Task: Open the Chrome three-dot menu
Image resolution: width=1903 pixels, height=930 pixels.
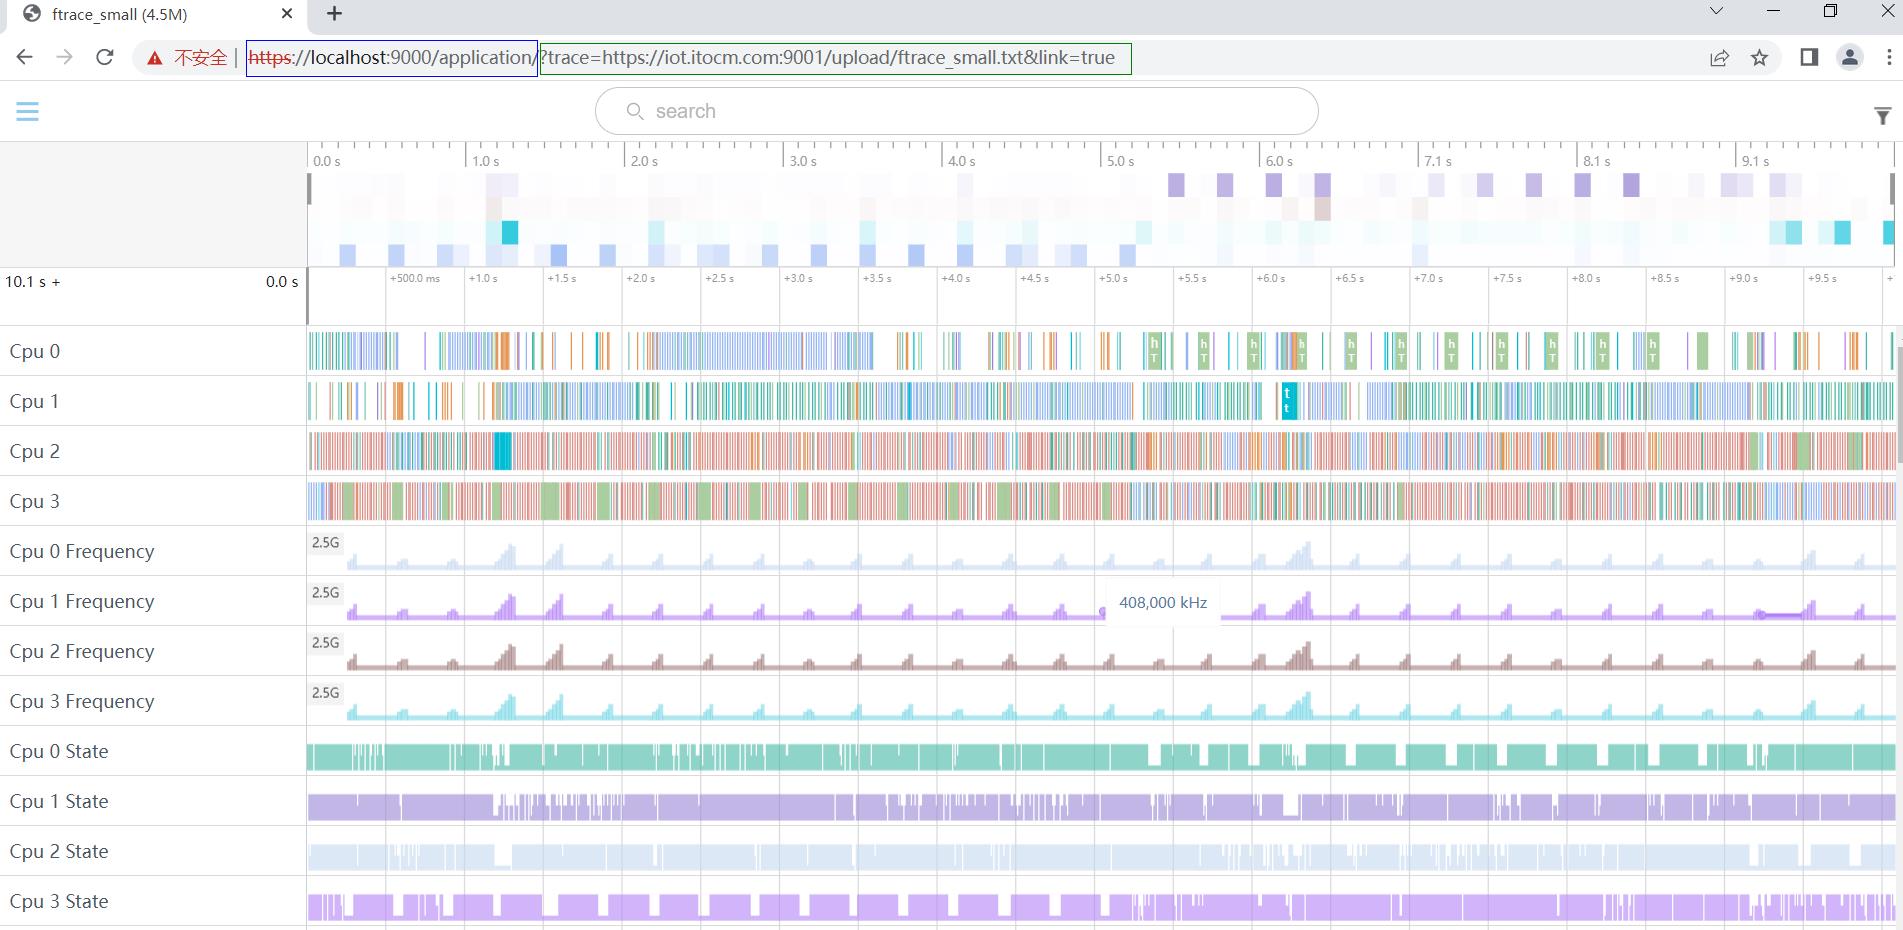Action: (x=1888, y=58)
